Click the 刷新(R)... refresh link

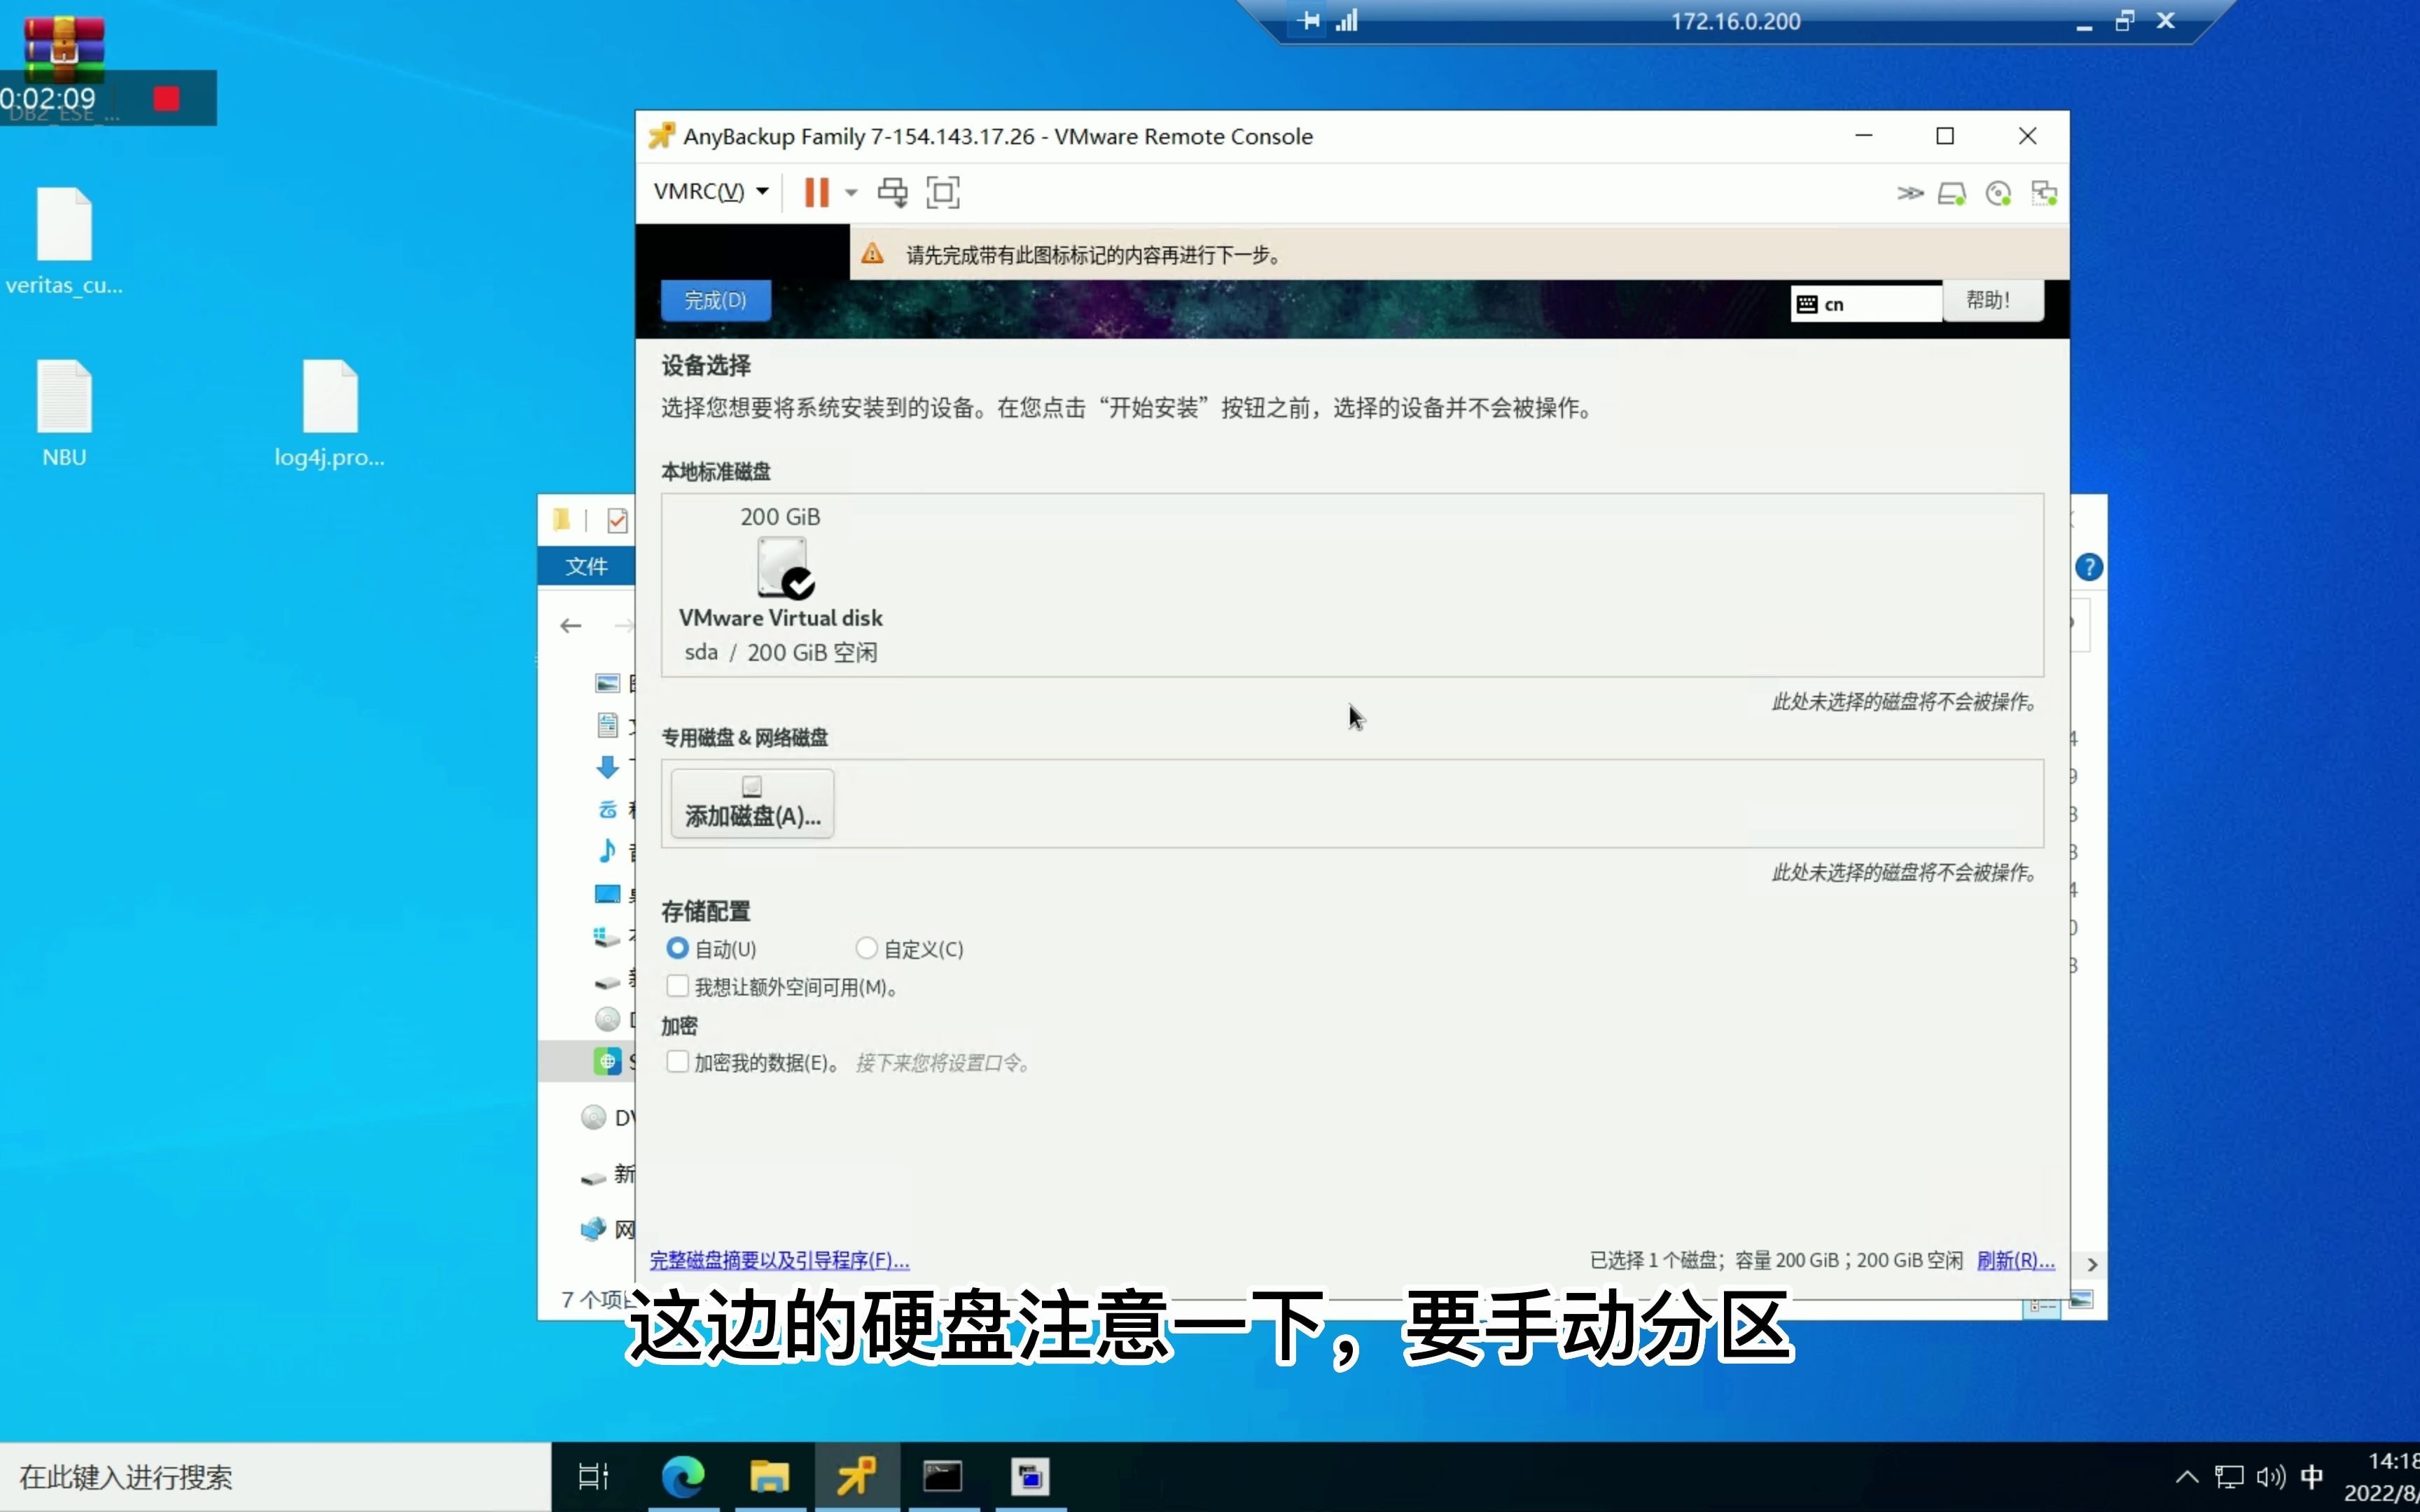[x=2015, y=1260]
